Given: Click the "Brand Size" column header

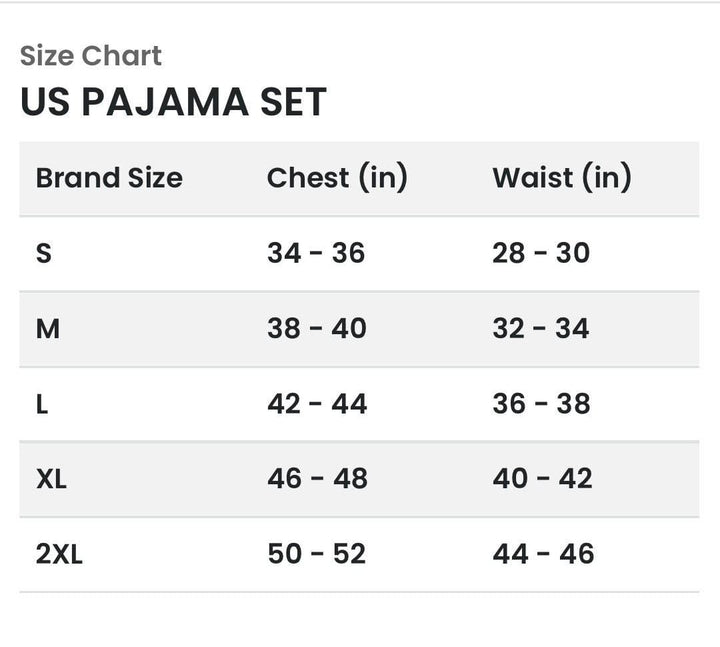Looking at the screenshot, I should click(109, 178).
